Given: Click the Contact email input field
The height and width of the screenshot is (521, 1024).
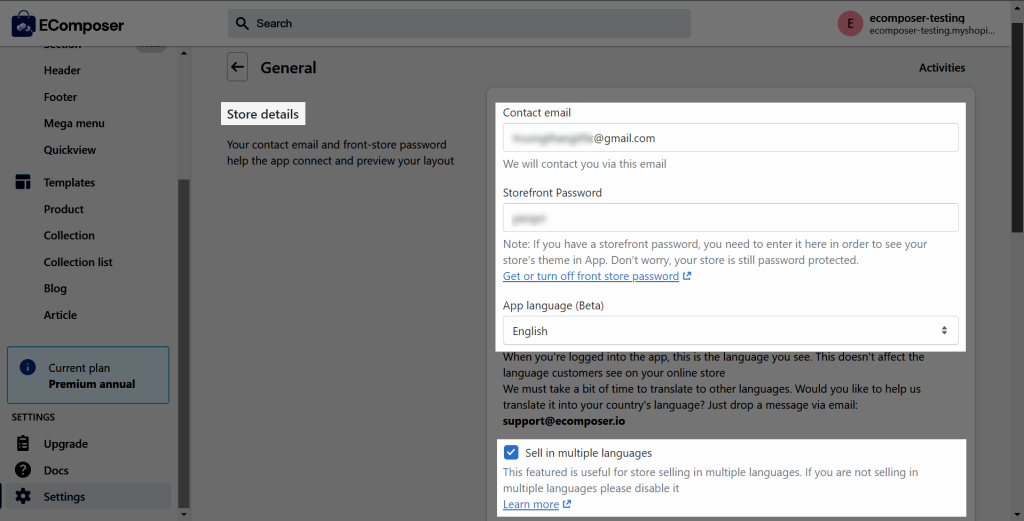Looking at the screenshot, I should 730,138.
